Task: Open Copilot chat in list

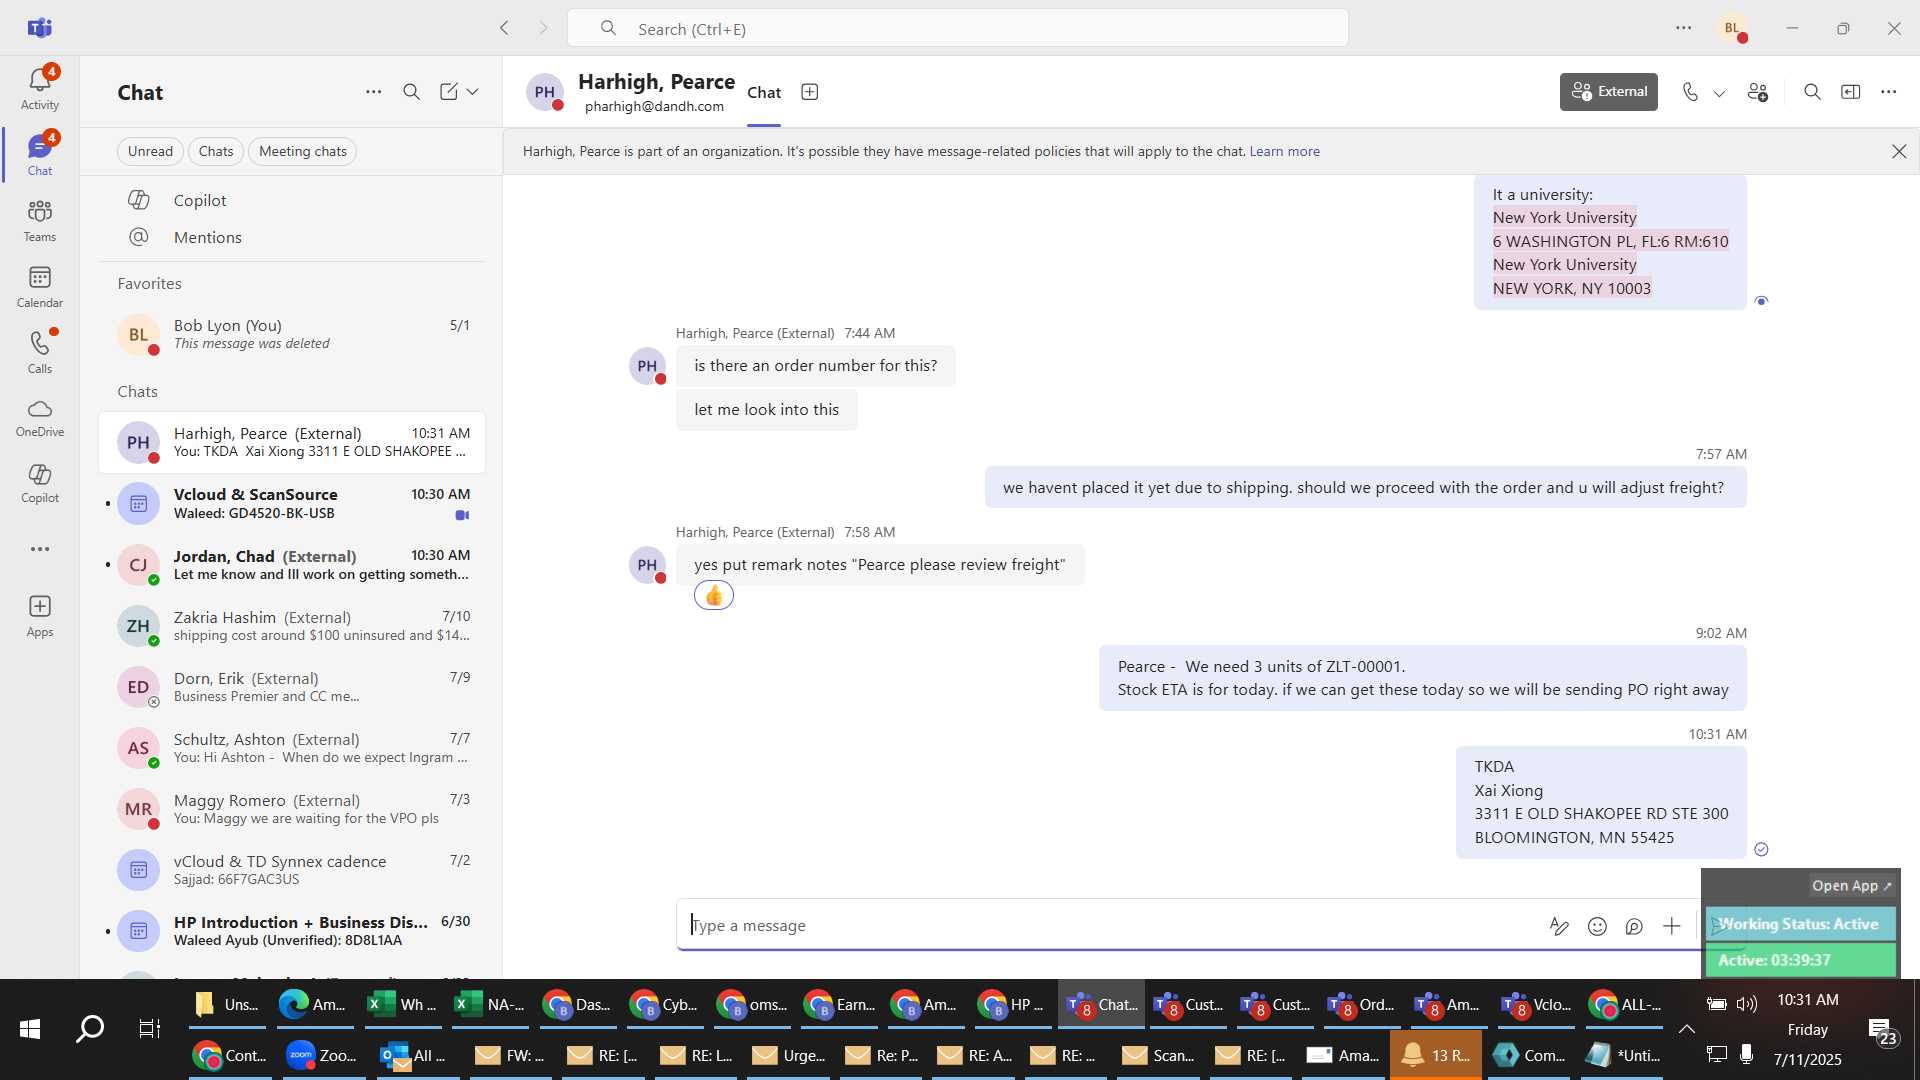Action: (292, 200)
